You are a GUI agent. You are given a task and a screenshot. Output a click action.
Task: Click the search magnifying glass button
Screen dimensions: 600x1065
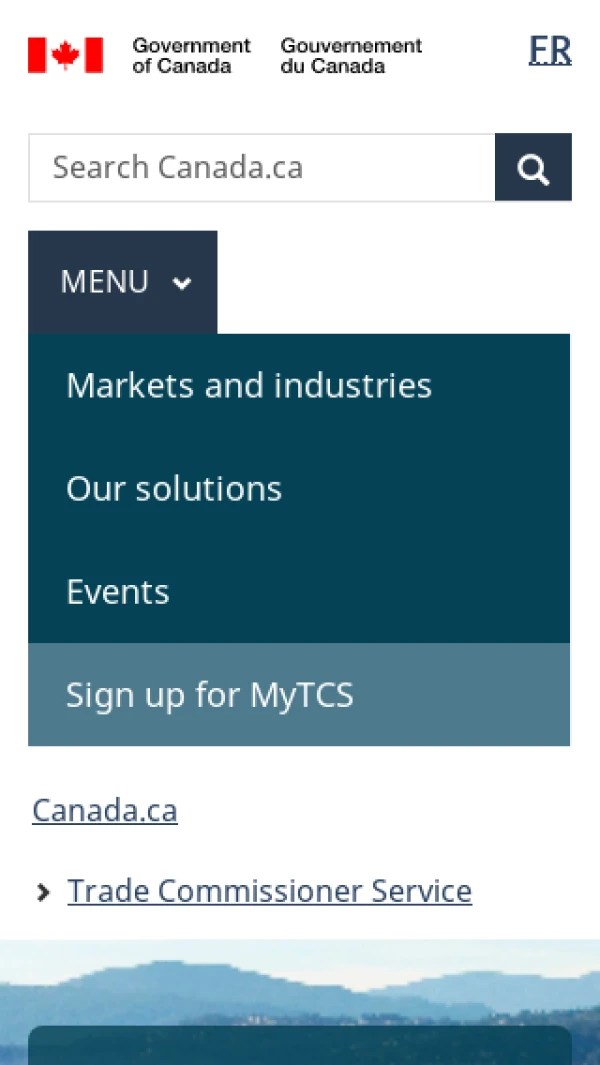click(533, 168)
